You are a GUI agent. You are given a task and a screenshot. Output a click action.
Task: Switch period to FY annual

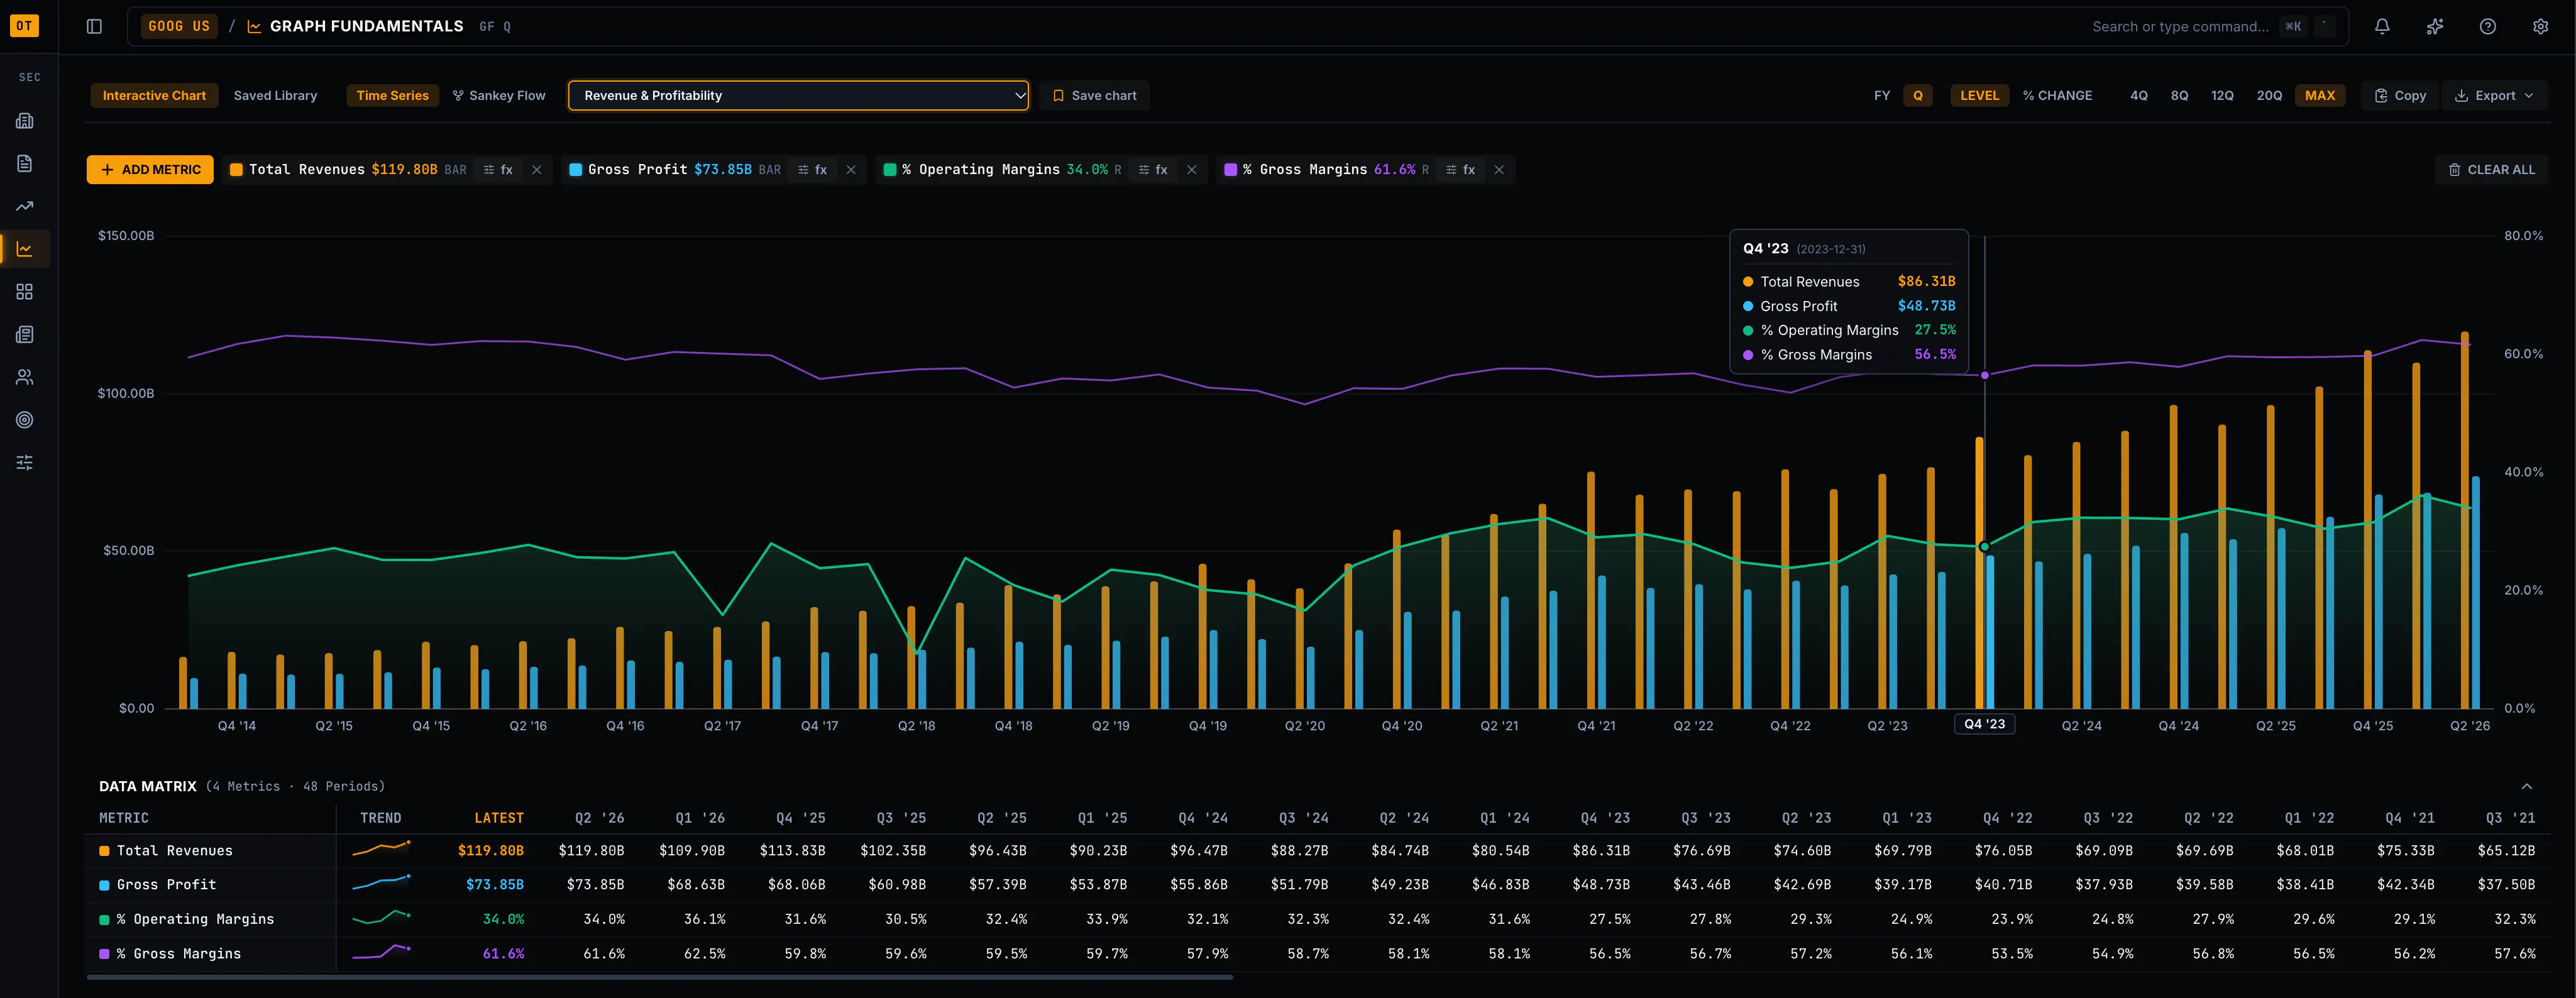[x=1882, y=96]
